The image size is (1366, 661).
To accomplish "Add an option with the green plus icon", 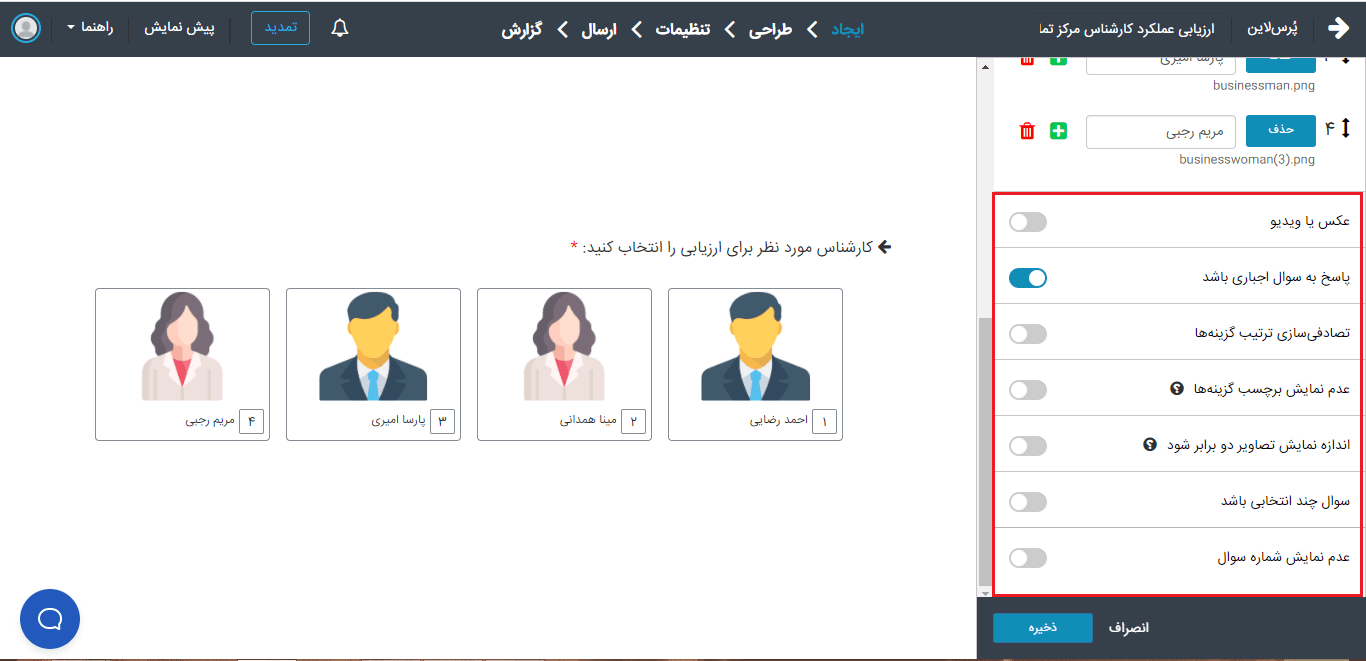I will pyautogui.click(x=1058, y=131).
